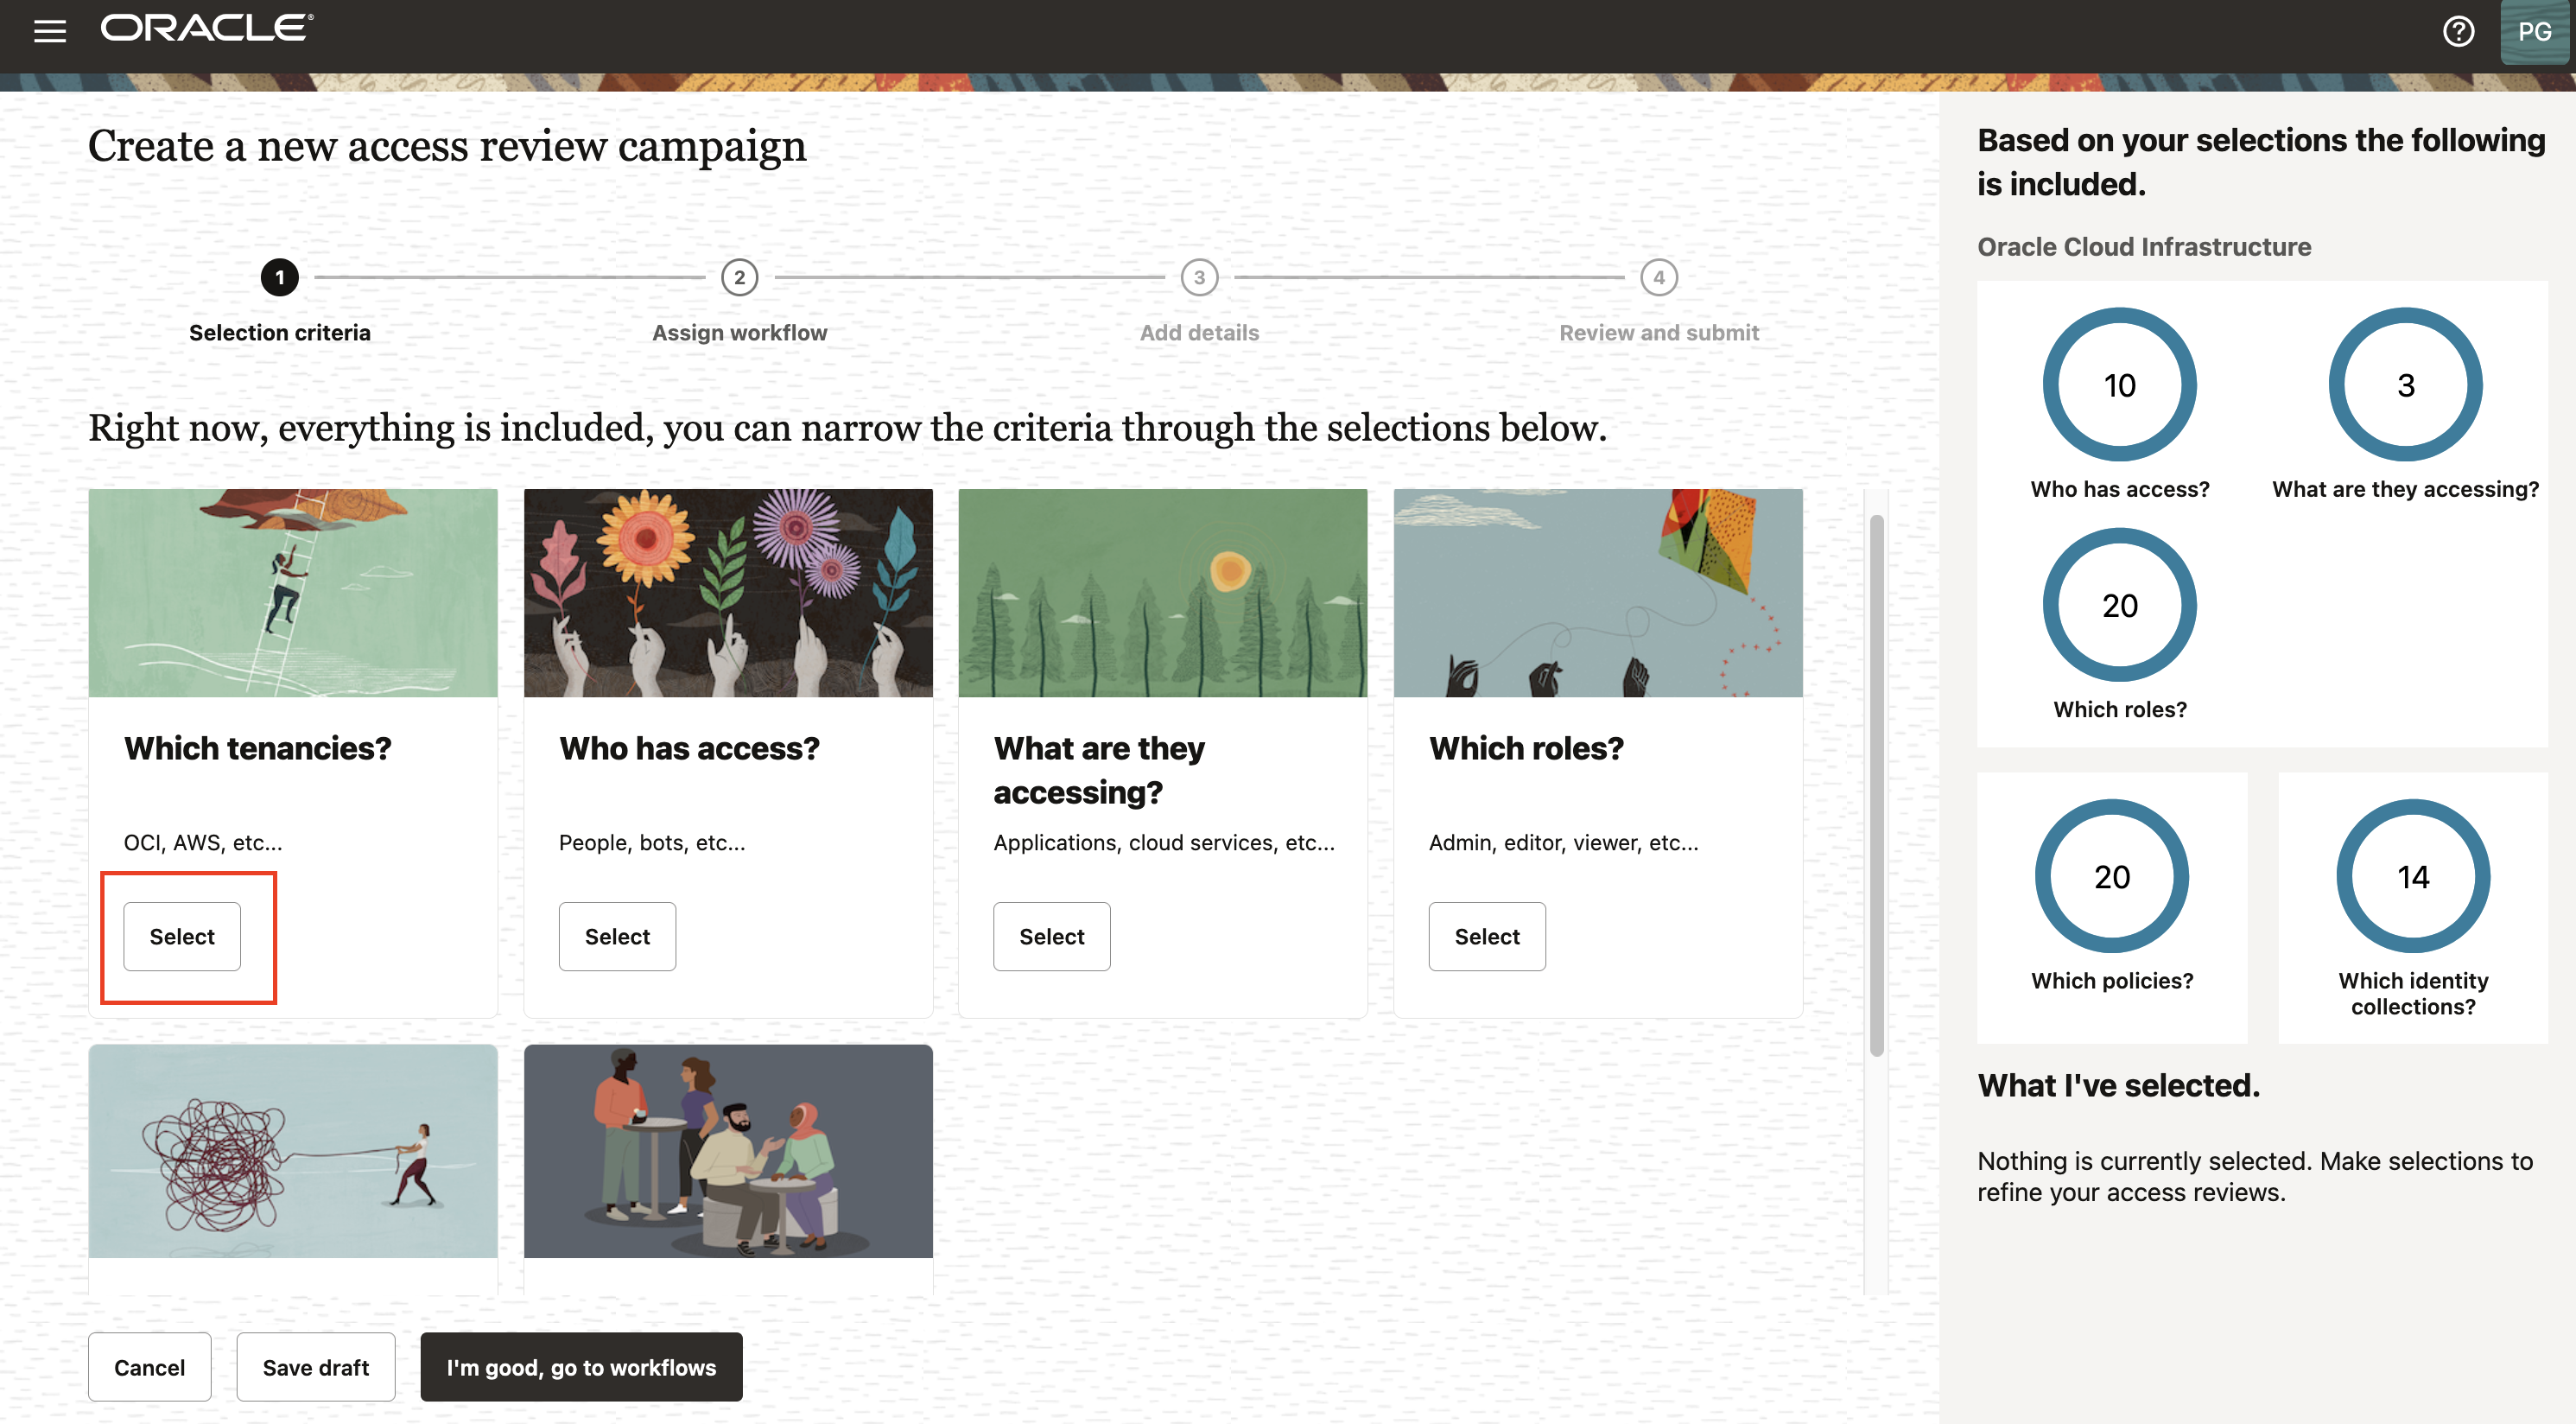The image size is (2576, 1424).
Task: Open the hamburger navigation menu
Action: tap(50, 31)
